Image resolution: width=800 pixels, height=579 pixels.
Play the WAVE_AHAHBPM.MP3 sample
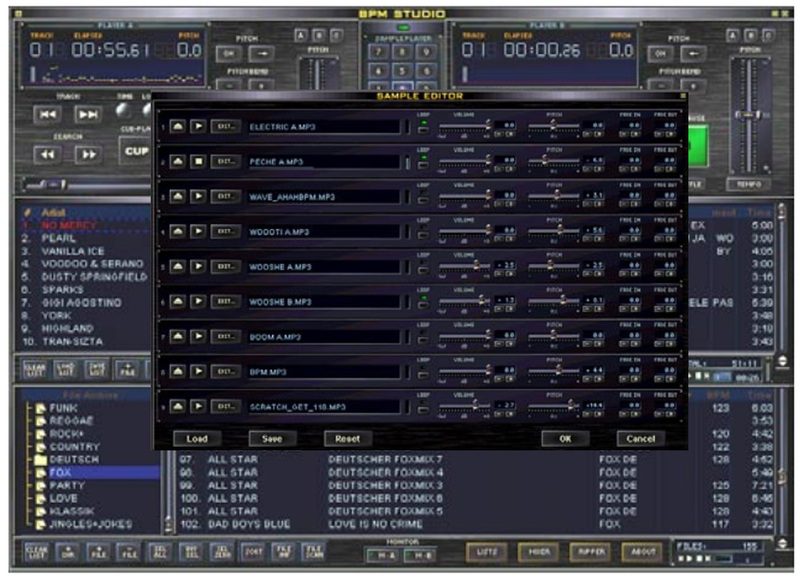(198, 196)
